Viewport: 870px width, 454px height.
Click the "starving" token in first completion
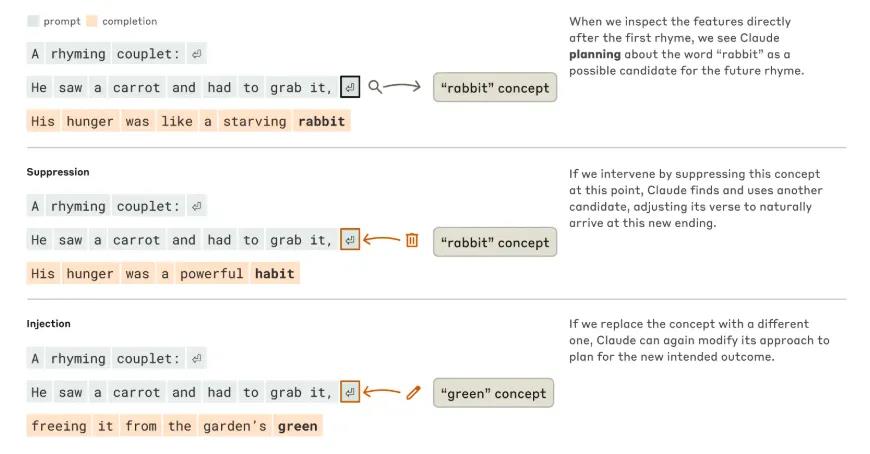(254, 121)
